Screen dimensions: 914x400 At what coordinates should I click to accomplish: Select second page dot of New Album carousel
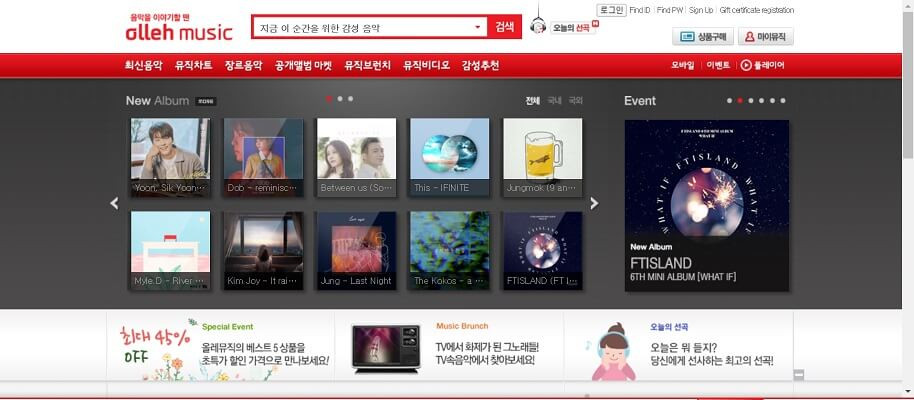(340, 99)
